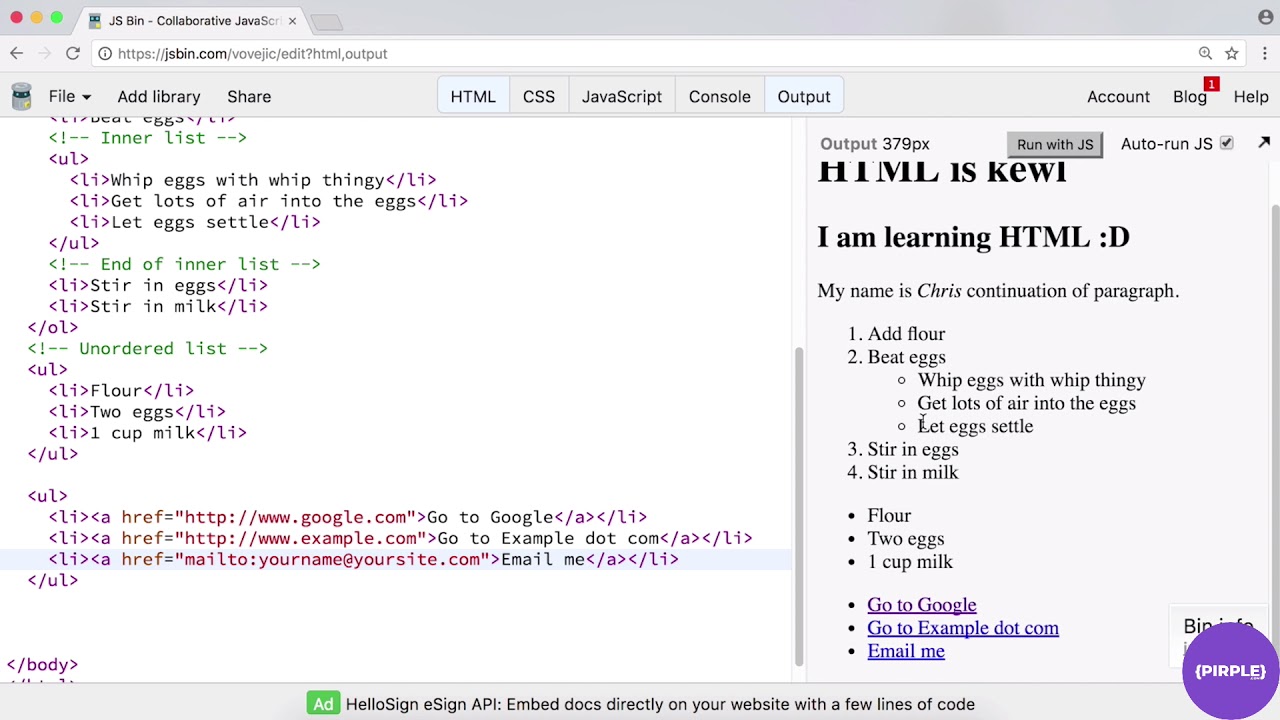Click the 'Add flour' list item
This screenshot has height=720, width=1280.
click(906, 334)
